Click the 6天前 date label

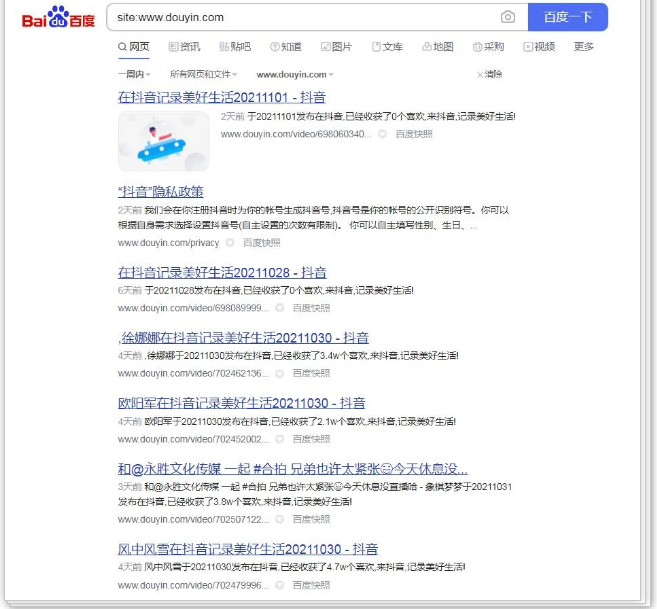(130, 290)
